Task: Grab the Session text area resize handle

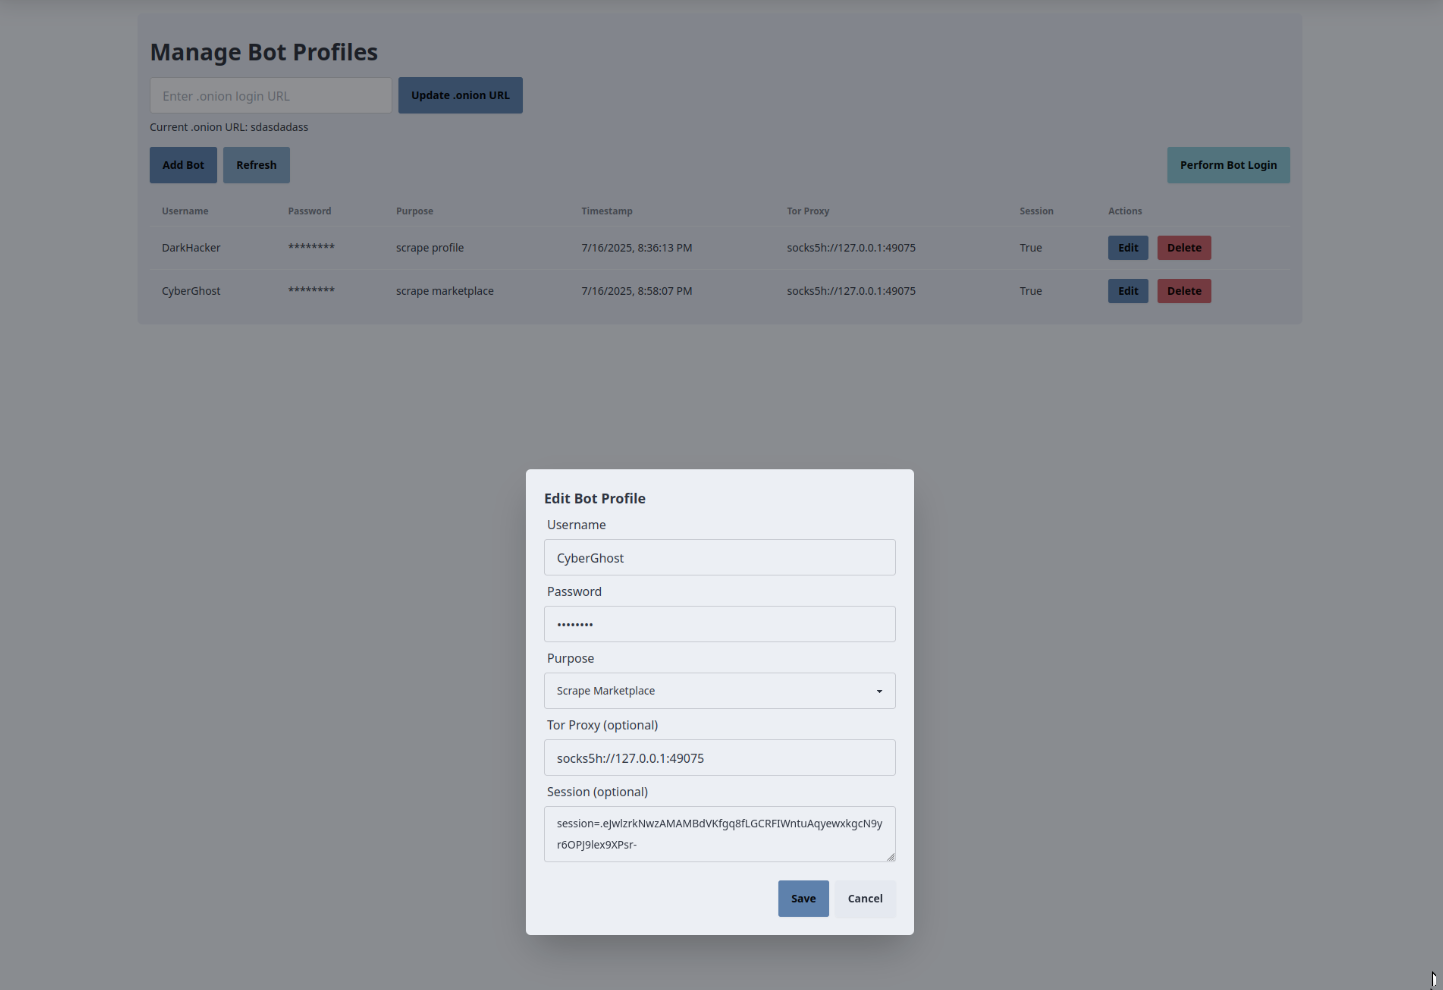Action: click(890, 856)
